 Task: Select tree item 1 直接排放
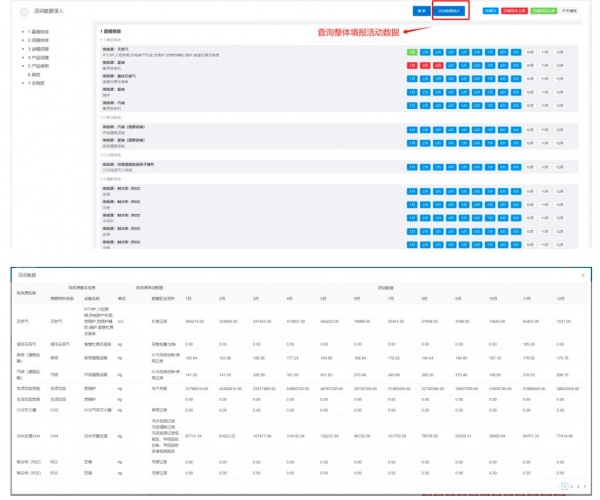coord(38,32)
